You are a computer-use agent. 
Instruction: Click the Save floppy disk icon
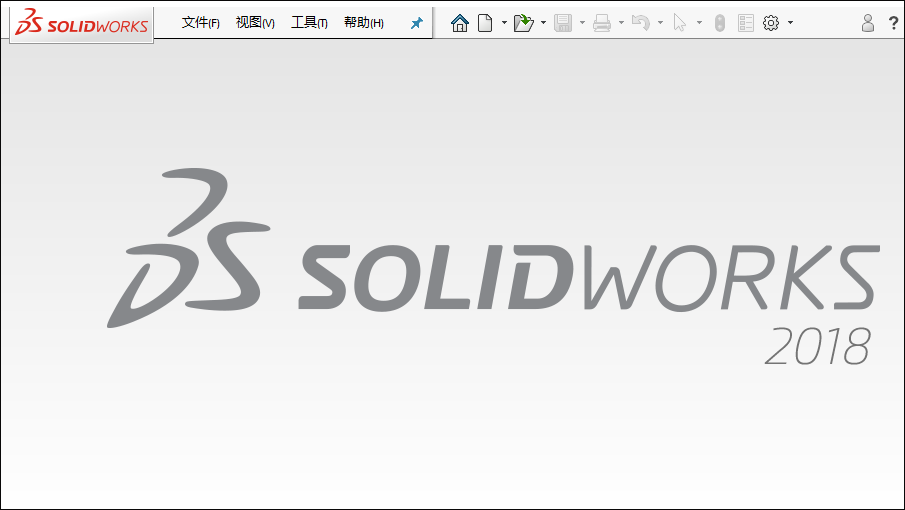(563, 23)
